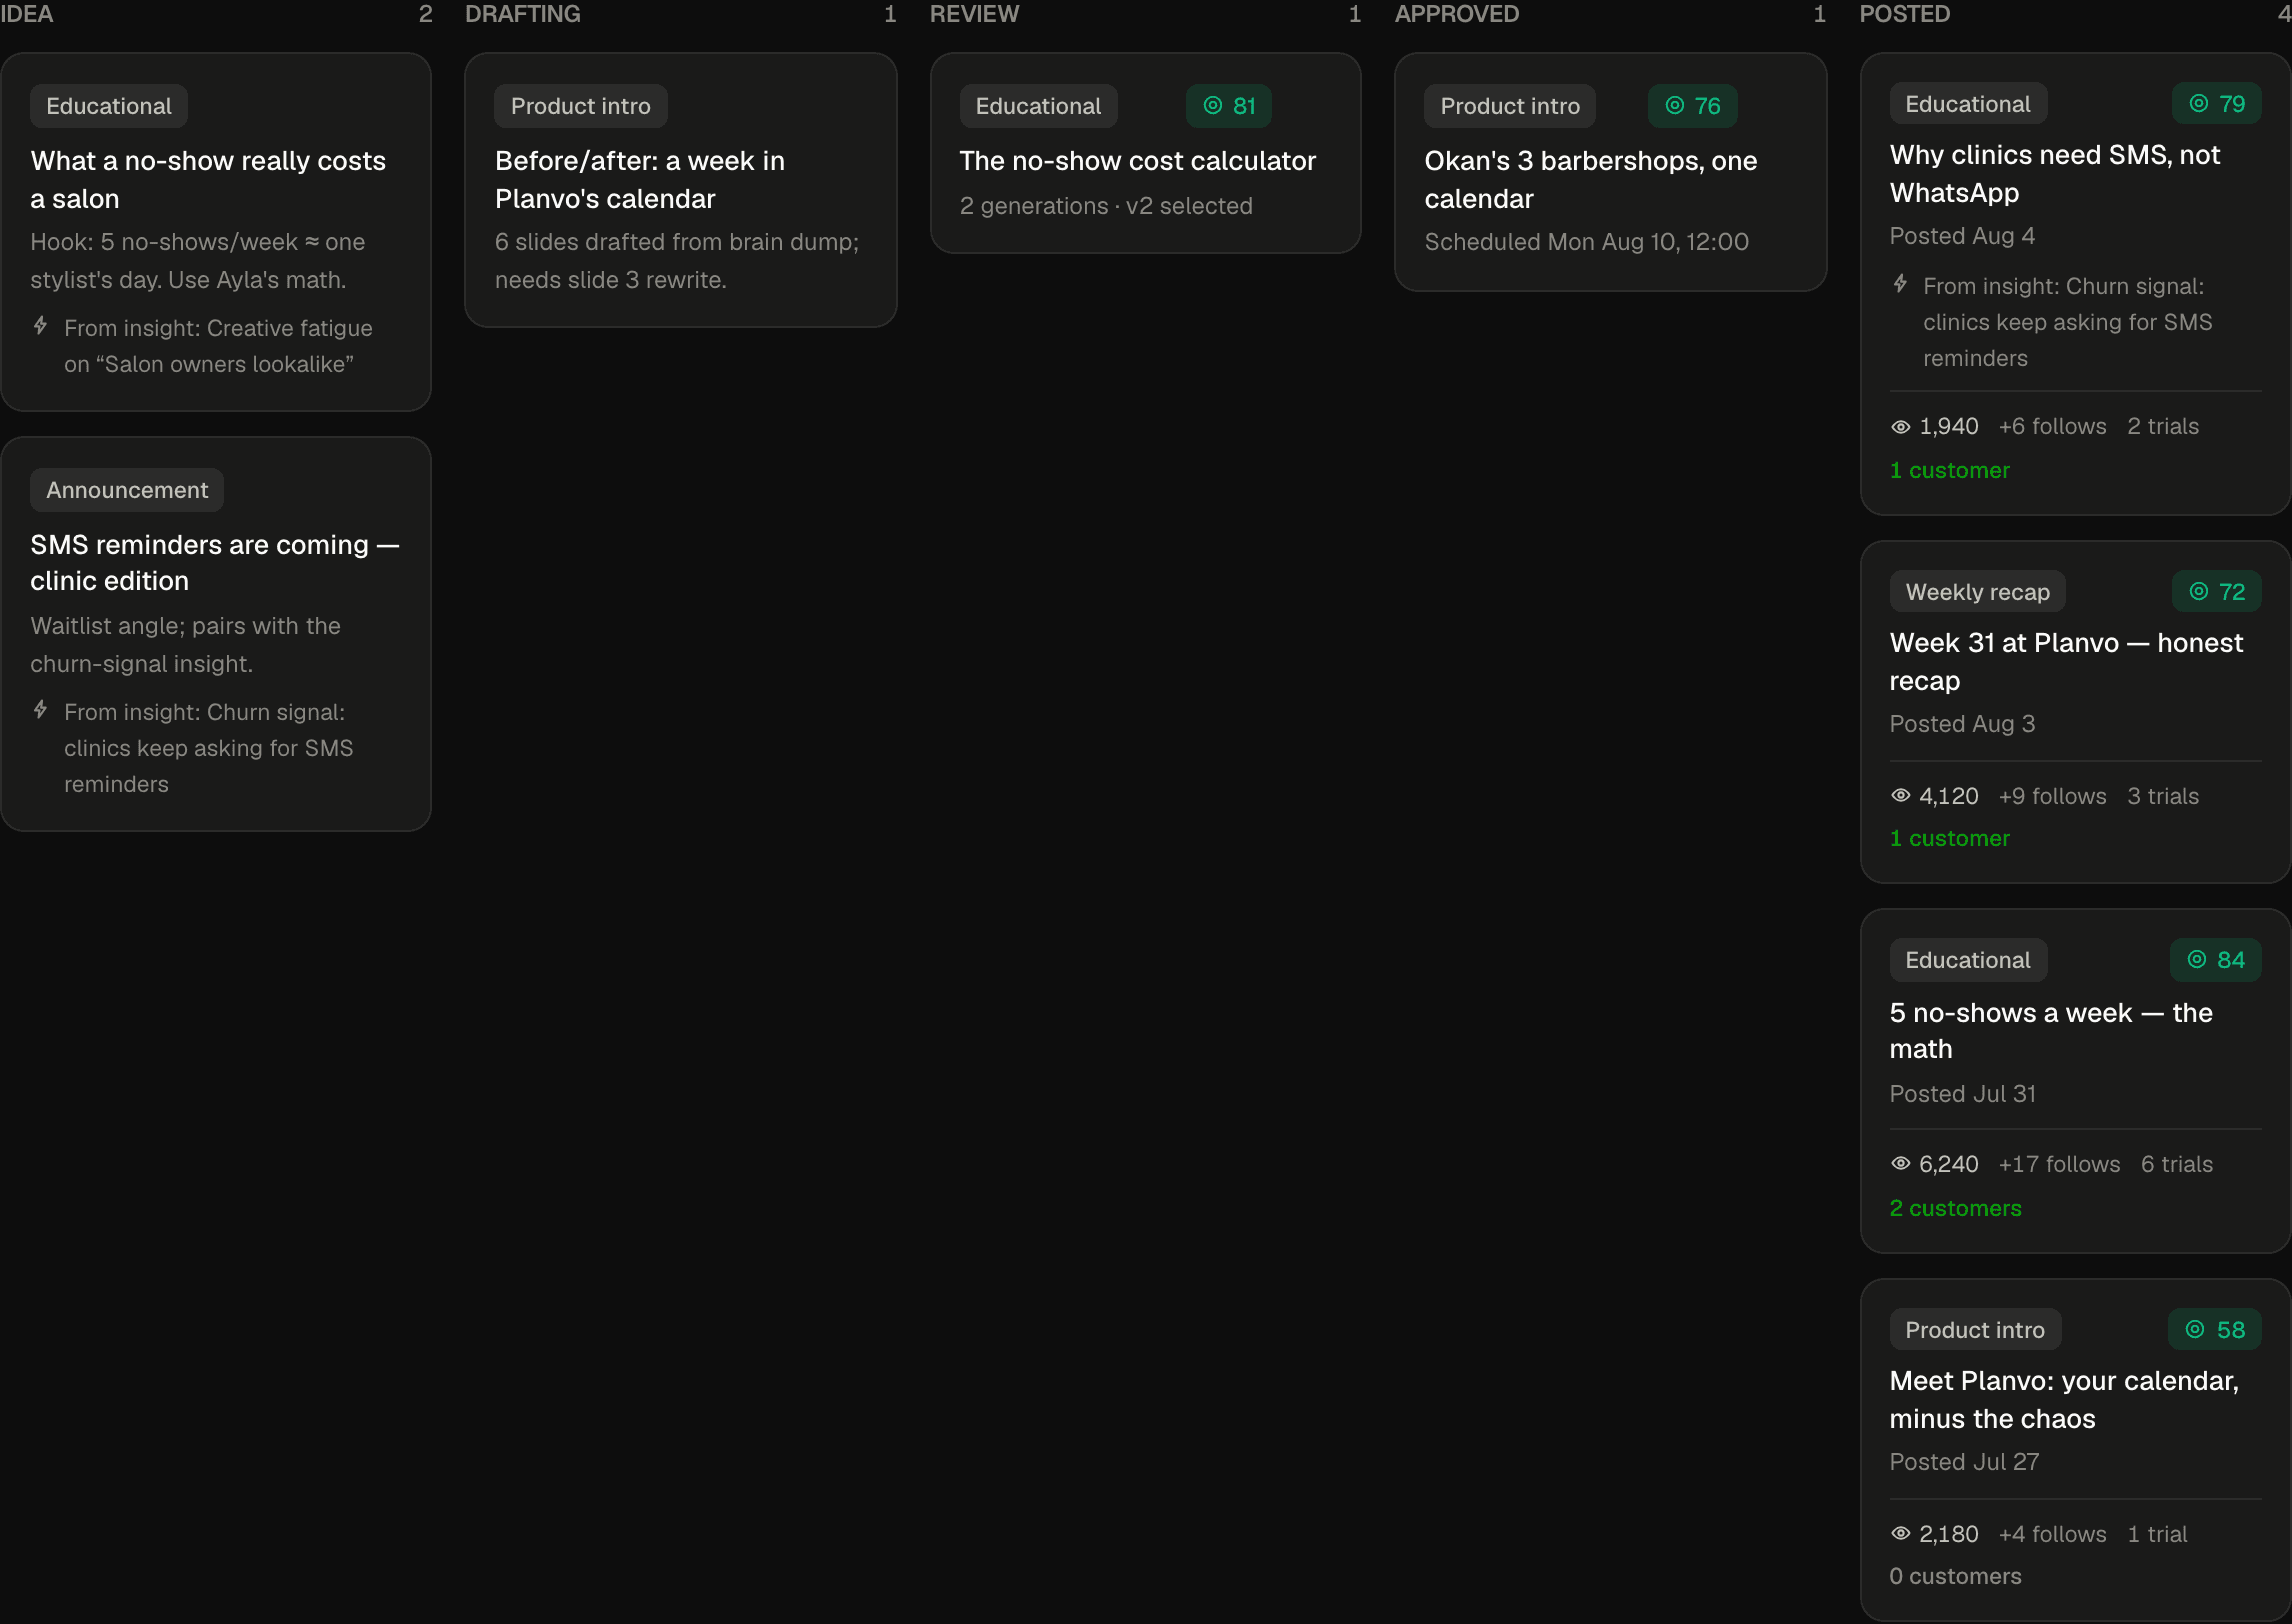Click 'Posted Aug 3' date
The height and width of the screenshot is (1624, 2292).
(x=1962, y=724)
